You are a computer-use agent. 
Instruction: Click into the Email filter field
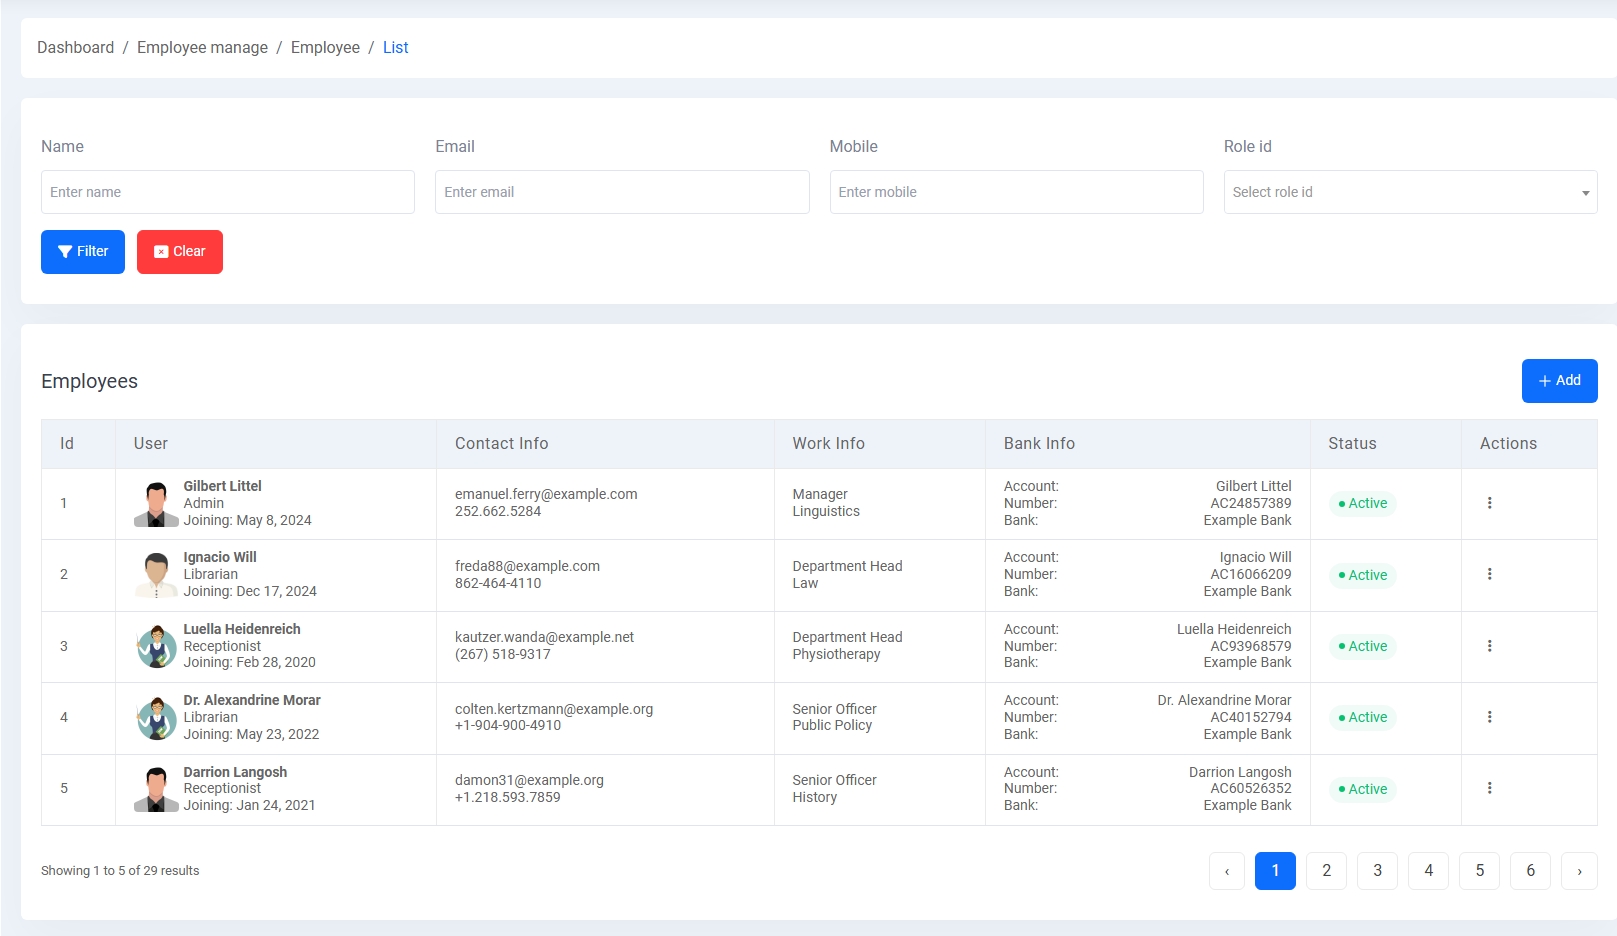pos(622,192)
